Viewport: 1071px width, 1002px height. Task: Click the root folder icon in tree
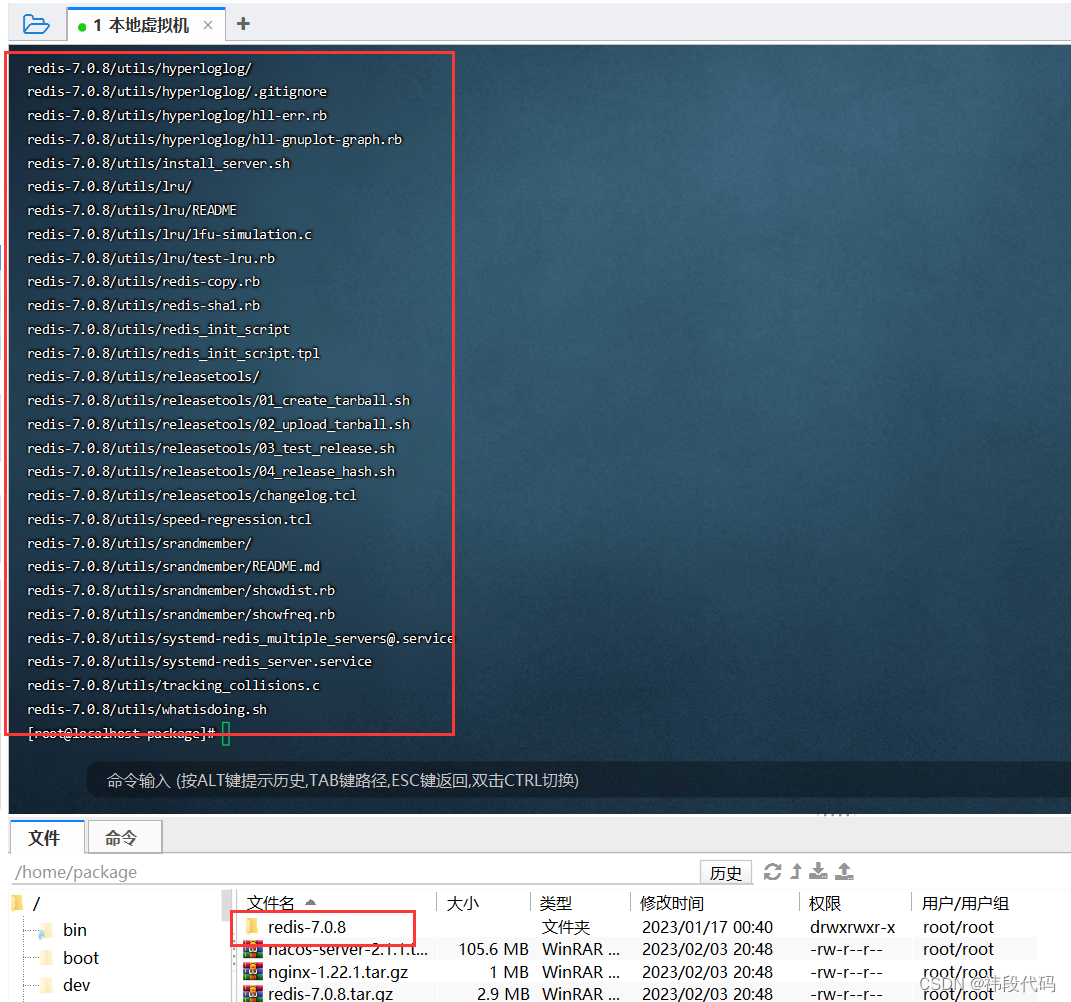pyautogui.click(x=17, y=904)
